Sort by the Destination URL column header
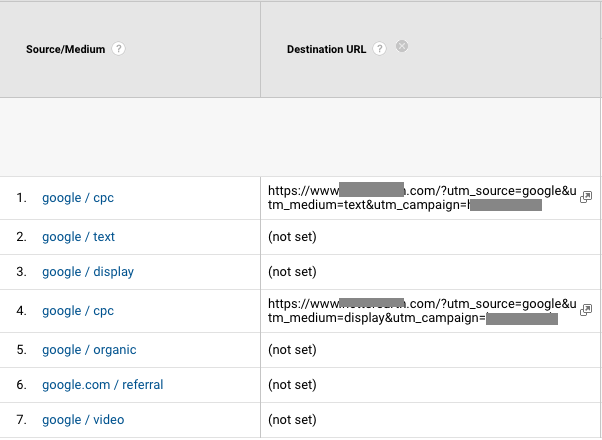 pyautogui.click(x=326, y=48)
